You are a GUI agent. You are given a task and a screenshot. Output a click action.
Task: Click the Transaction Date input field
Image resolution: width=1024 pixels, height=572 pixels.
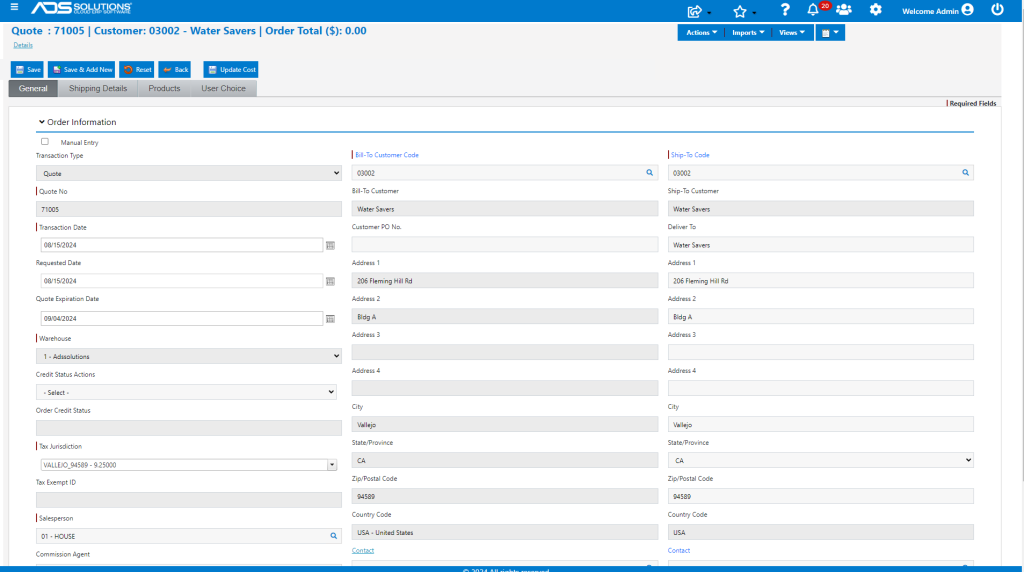tap(182, 245)
